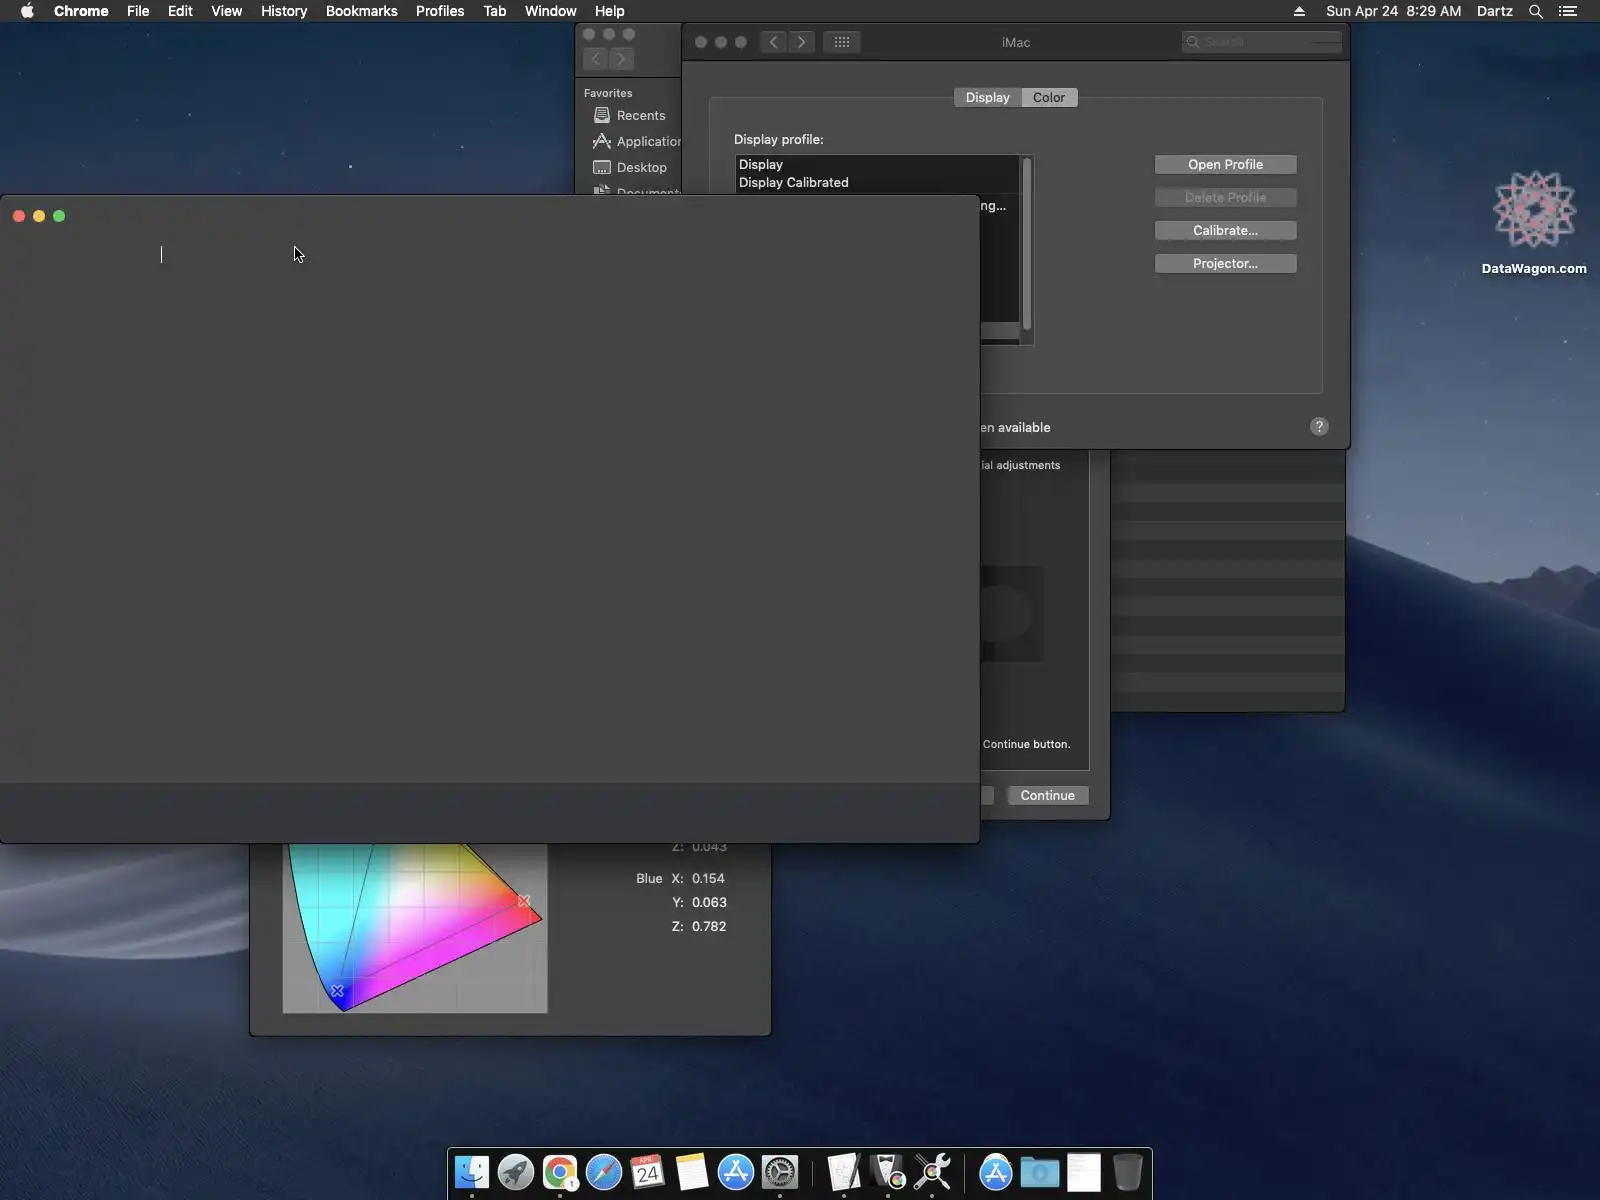Open Google Chrome from the Dock

click(560, 1172)
